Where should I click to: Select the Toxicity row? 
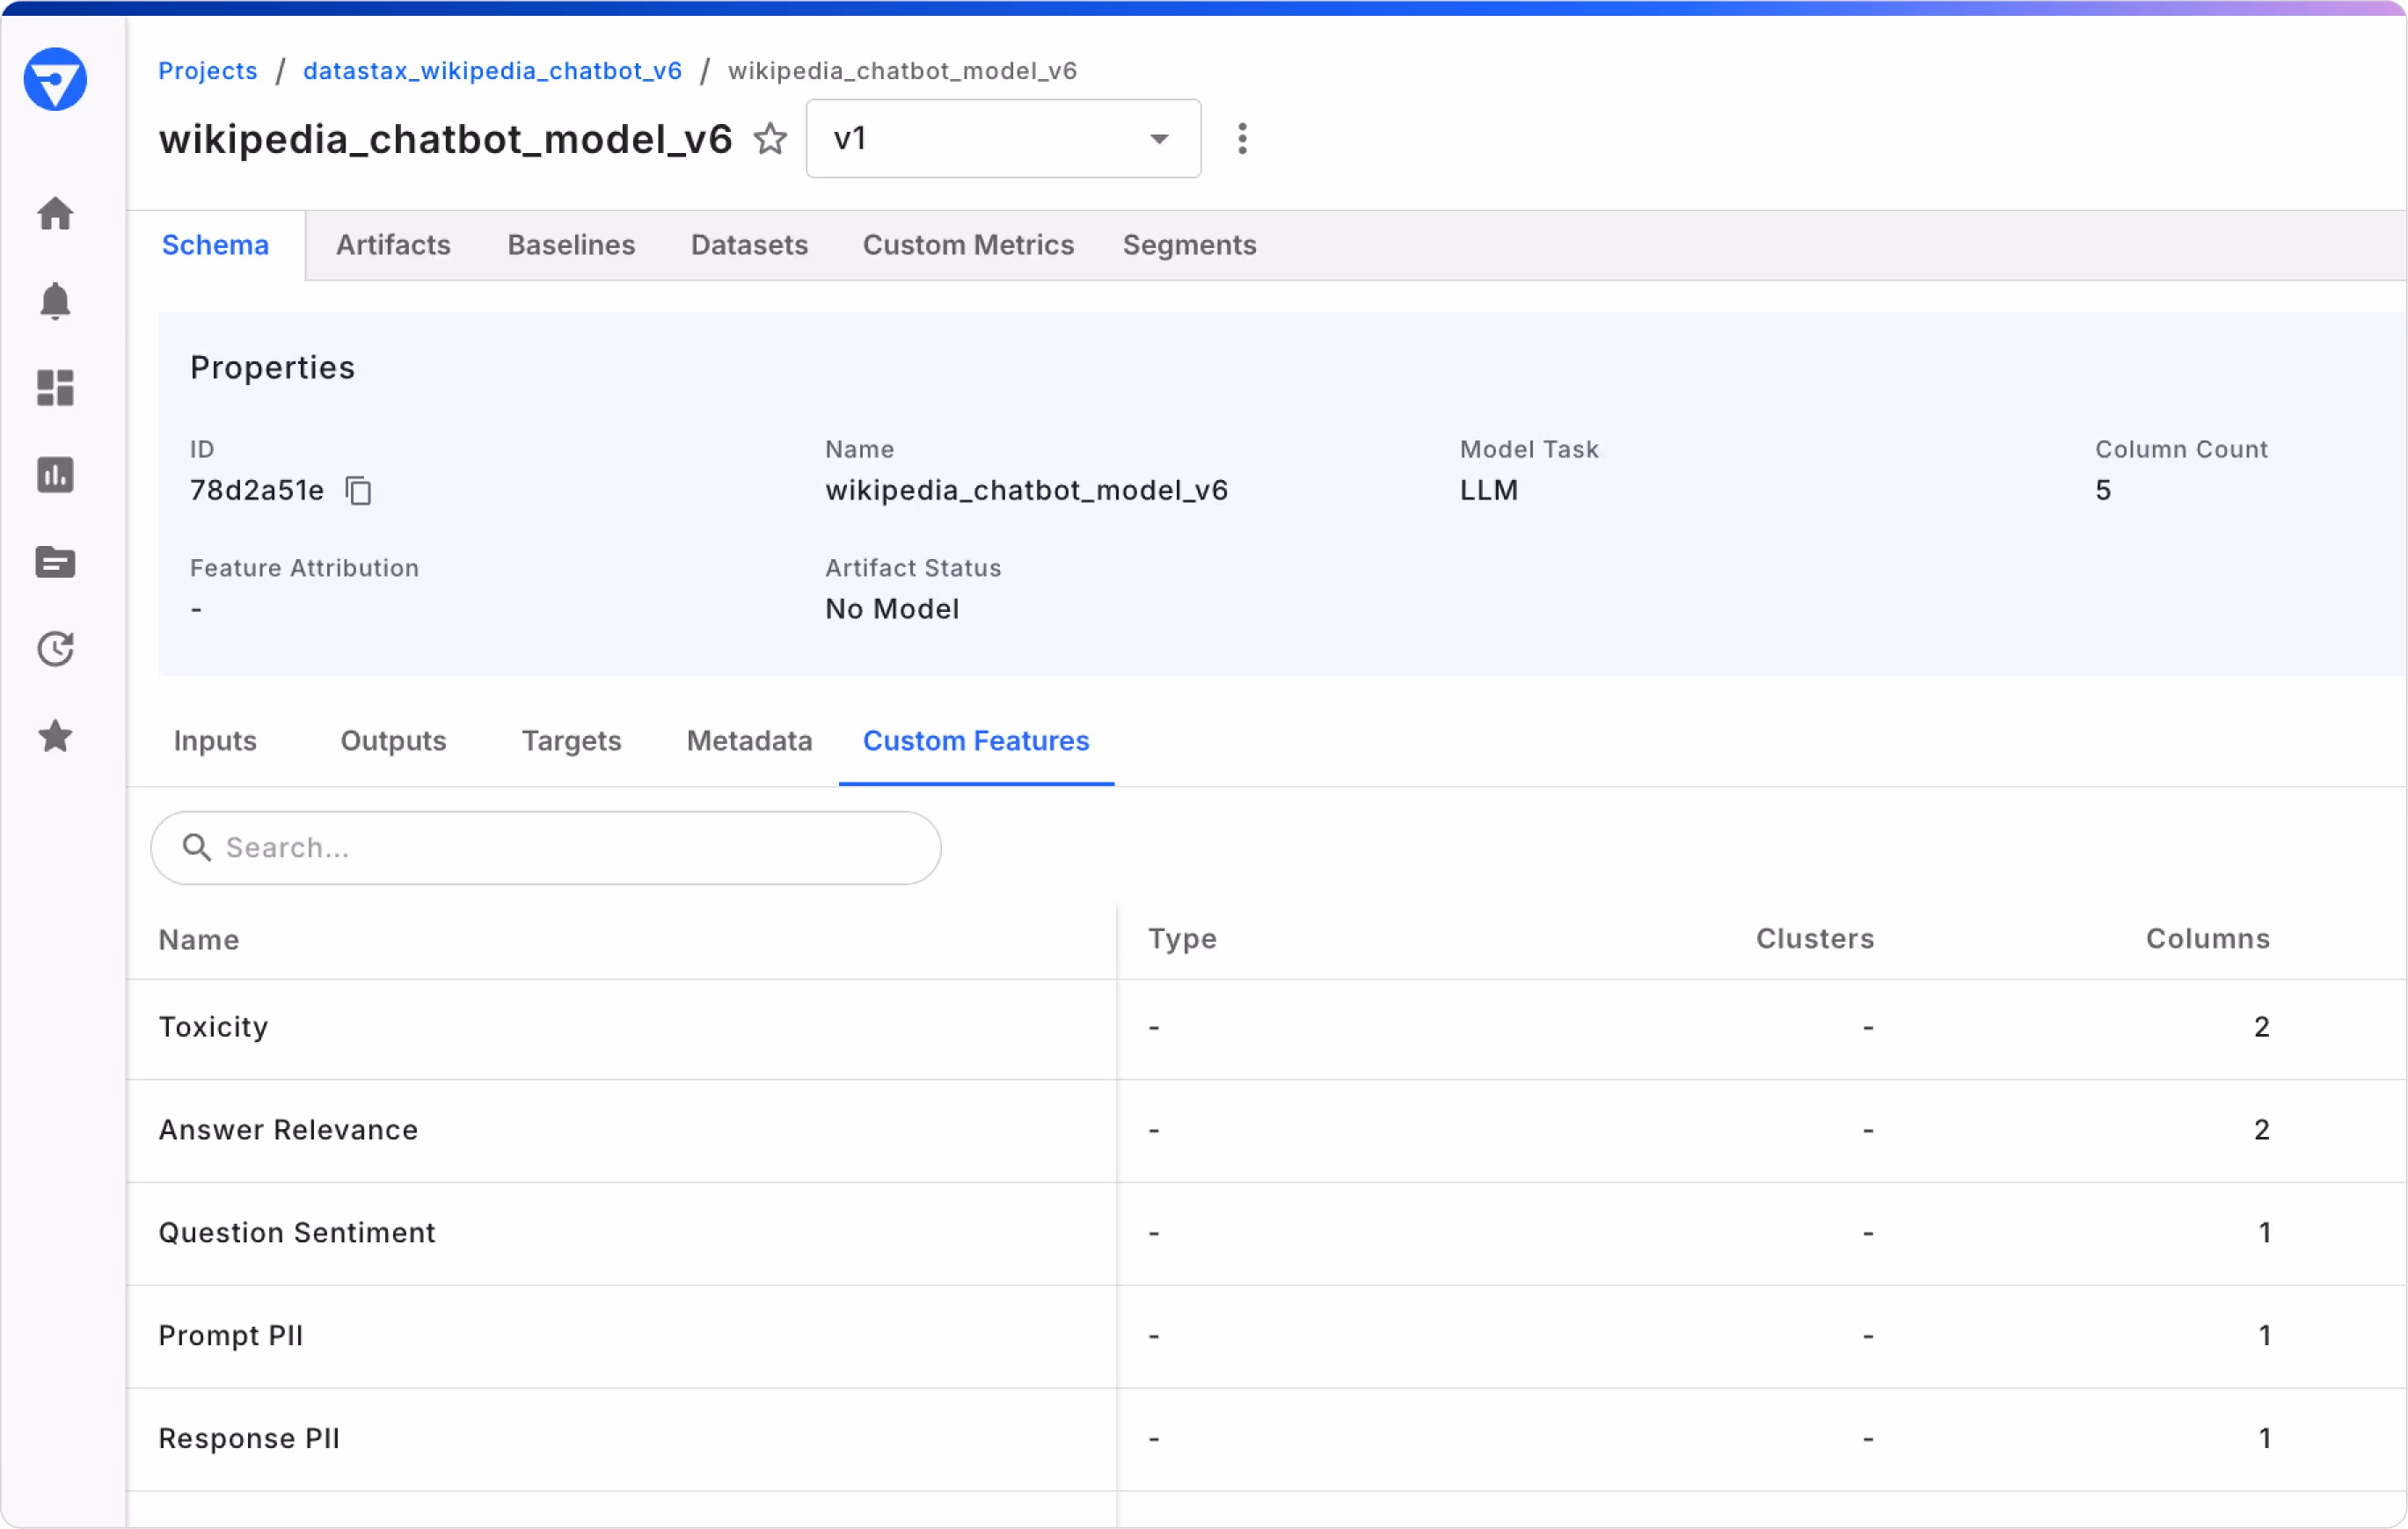(1266, 1028)
